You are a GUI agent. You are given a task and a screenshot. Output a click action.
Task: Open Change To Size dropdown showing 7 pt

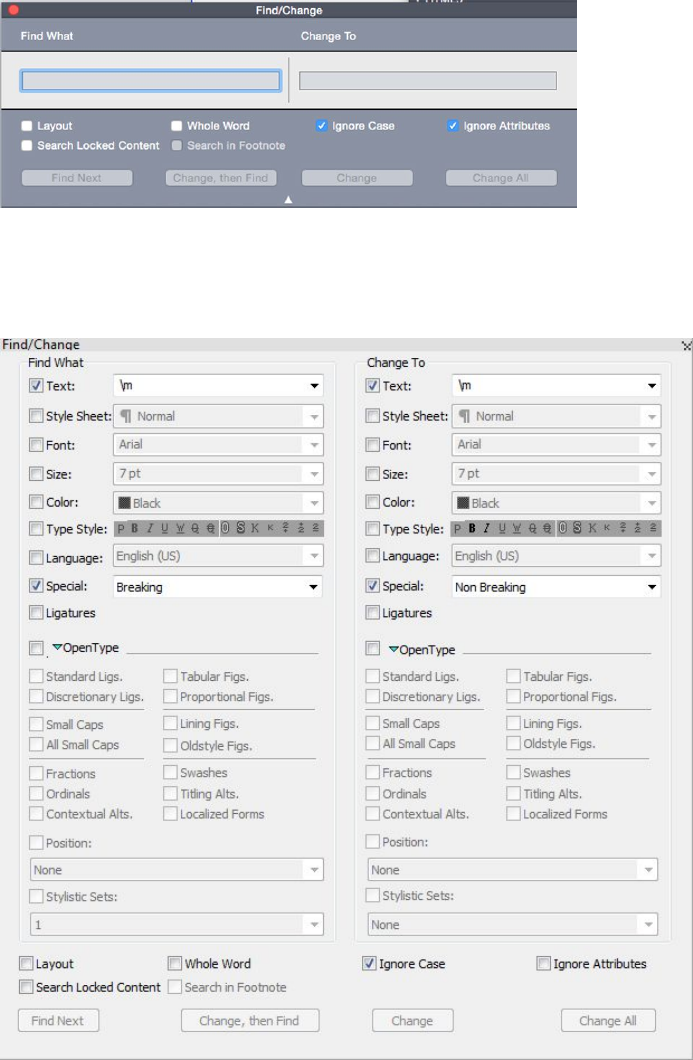[x=556, y=474]
